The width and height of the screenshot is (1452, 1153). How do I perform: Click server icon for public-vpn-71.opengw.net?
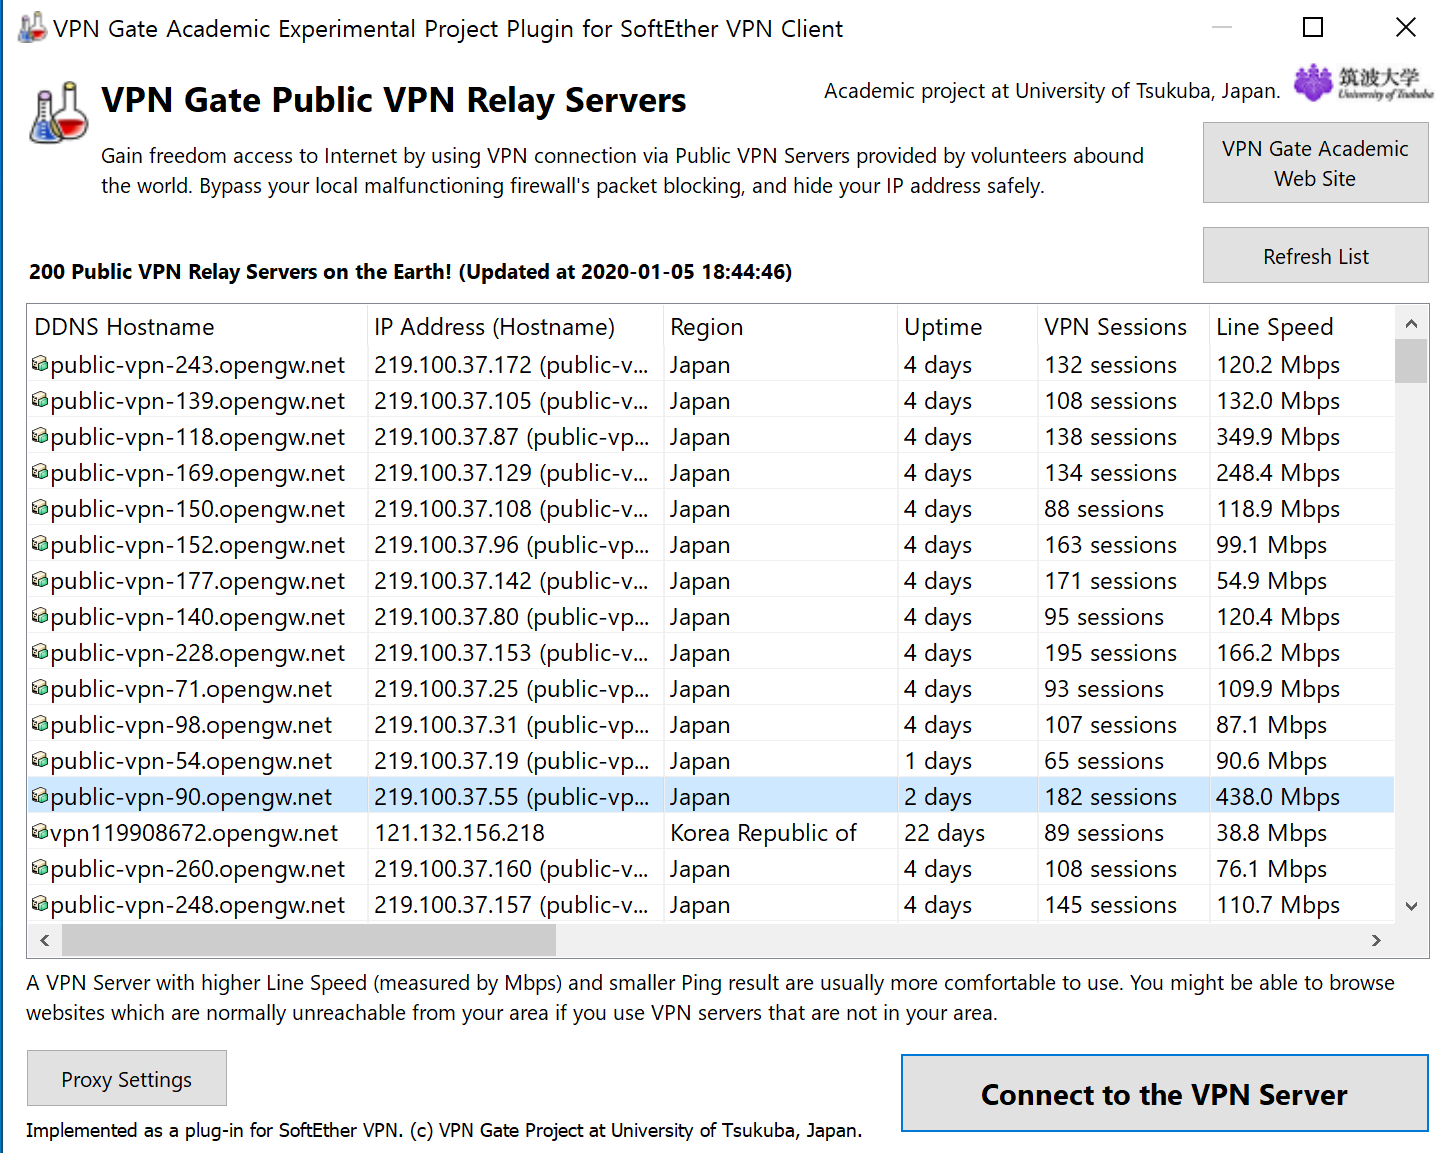click(40, 688)
